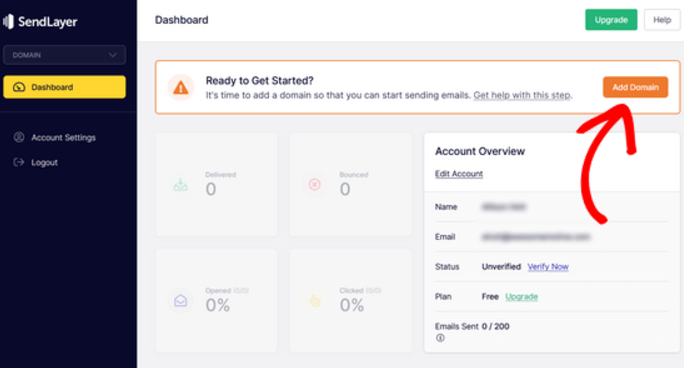Choose Logout in the sidebar
Image resolution: width=684 pixels, height=368 pixels.
pyautogui.click(x=44, y=162)
